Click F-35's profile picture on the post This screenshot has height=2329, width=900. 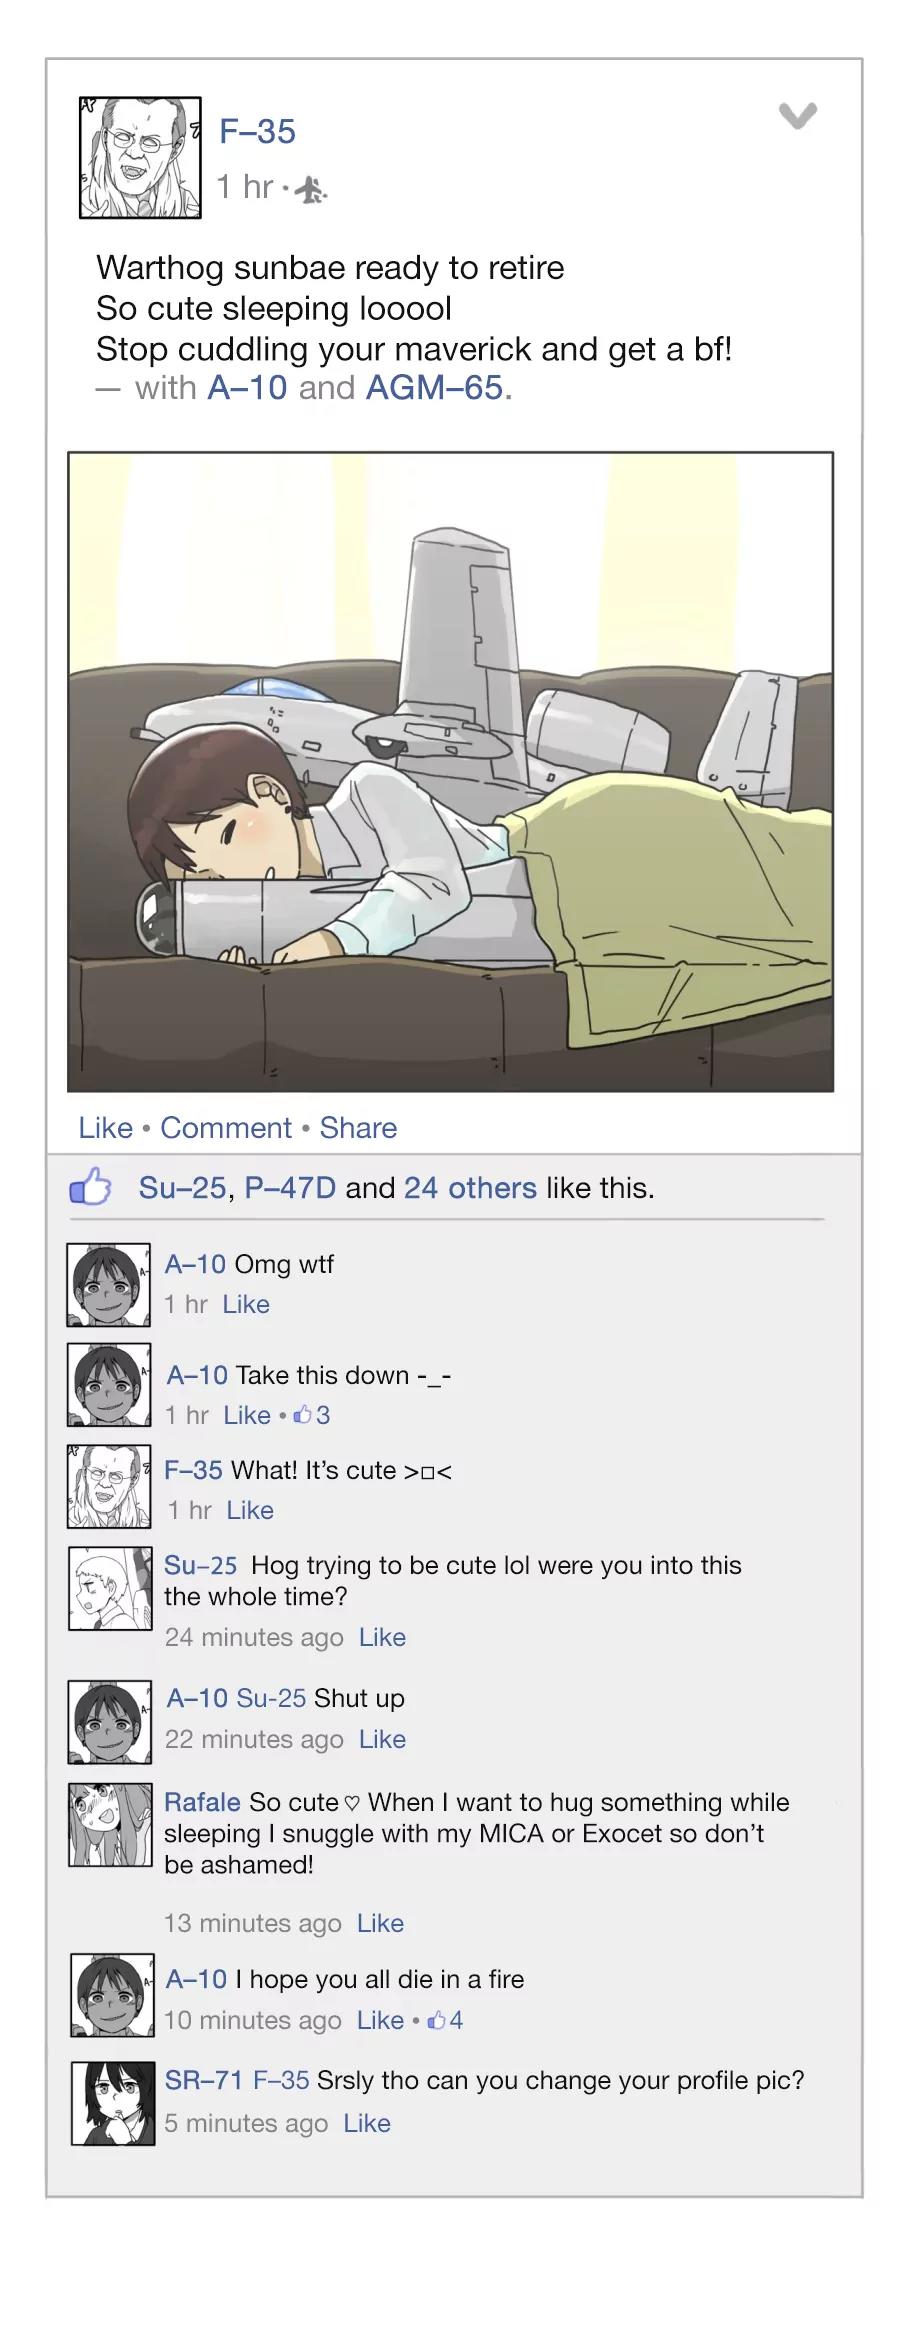coord(140,157)
